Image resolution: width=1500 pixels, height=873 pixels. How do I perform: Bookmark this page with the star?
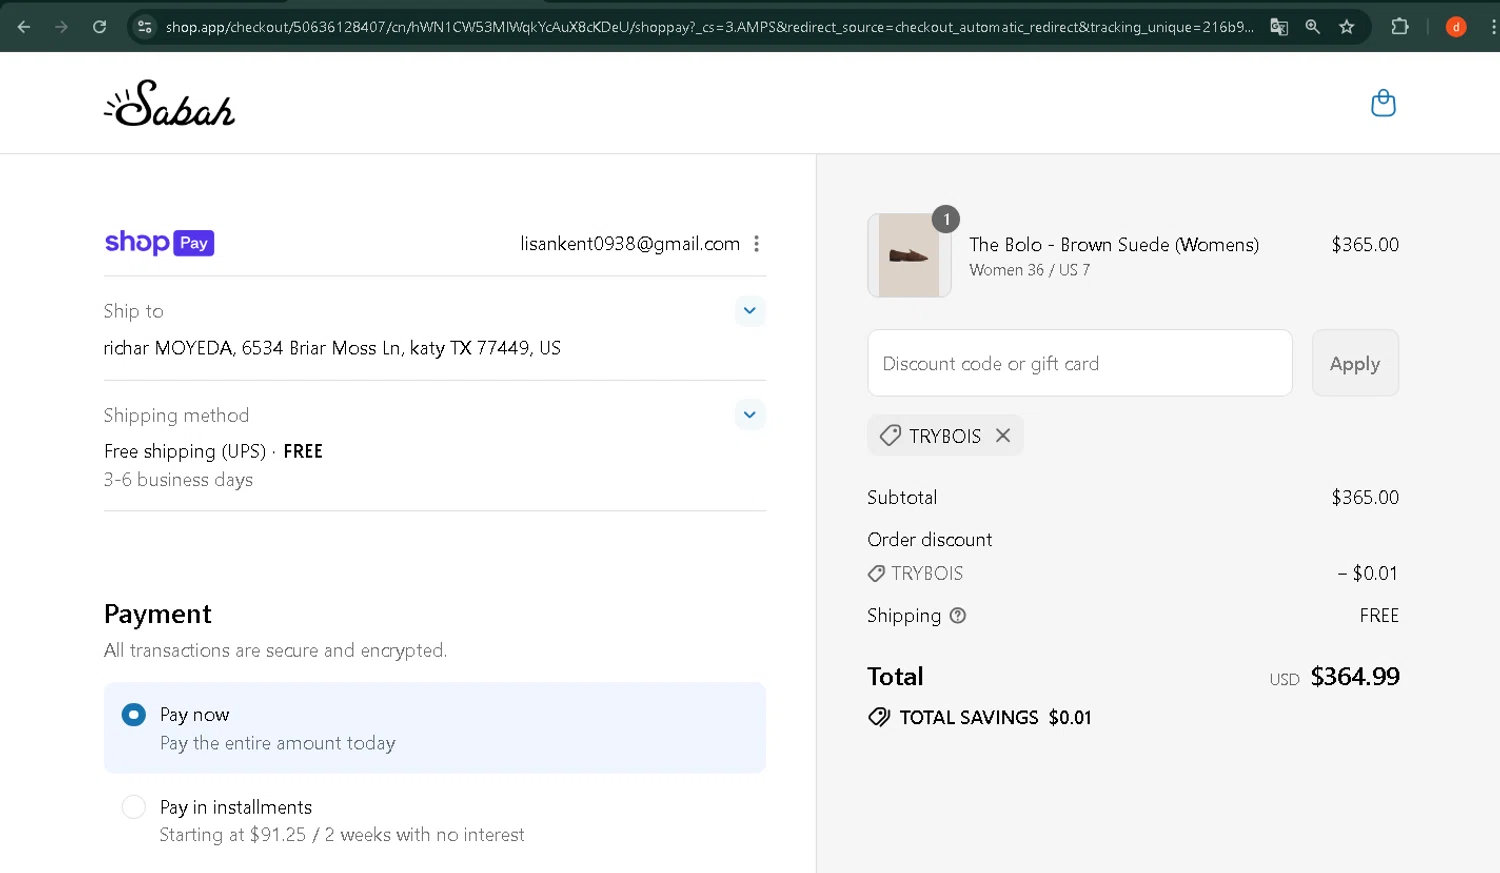pos(1347,27)
